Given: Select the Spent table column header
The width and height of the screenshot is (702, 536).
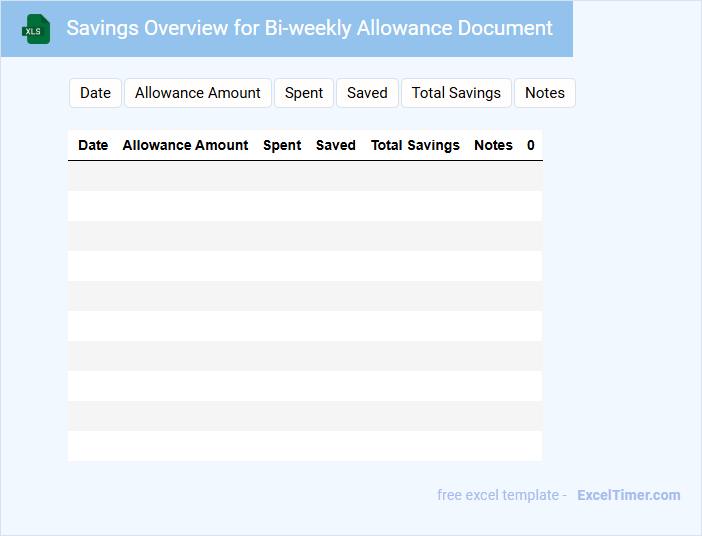Looking at the screenshot, I should [x=282, y=145].
